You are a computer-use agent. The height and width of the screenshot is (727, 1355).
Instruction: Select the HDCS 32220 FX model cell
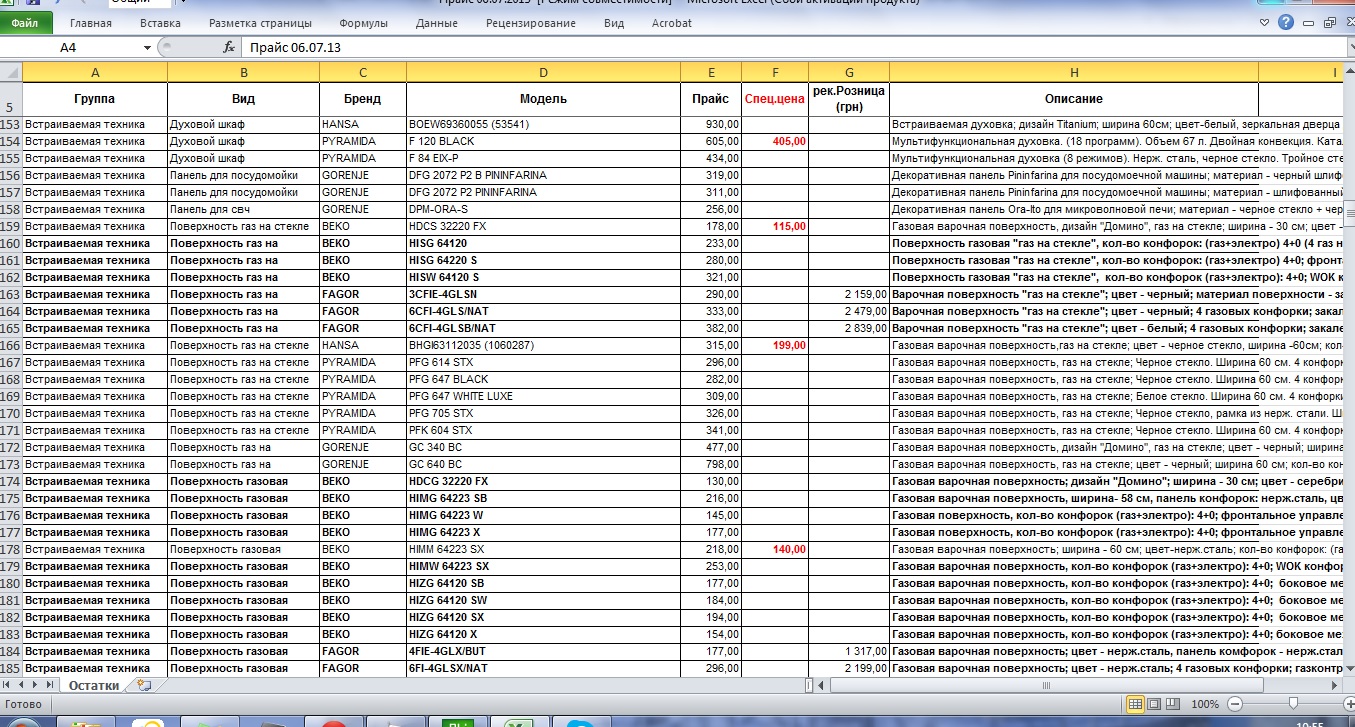[x=543, y=226]
